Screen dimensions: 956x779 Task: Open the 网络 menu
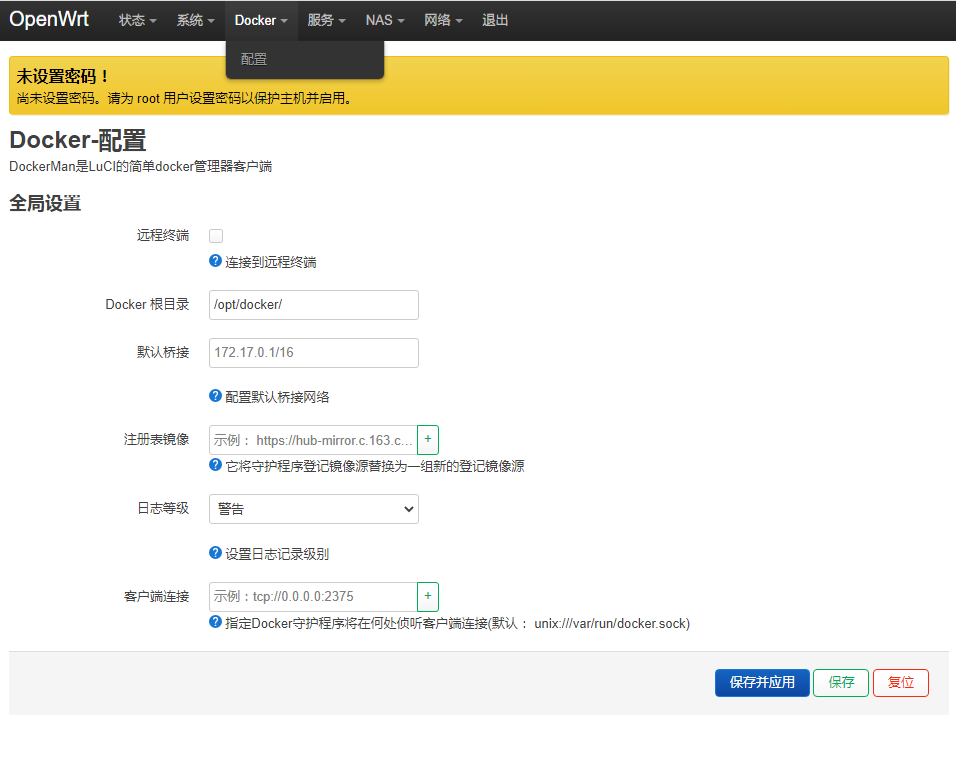pos(443,20)
